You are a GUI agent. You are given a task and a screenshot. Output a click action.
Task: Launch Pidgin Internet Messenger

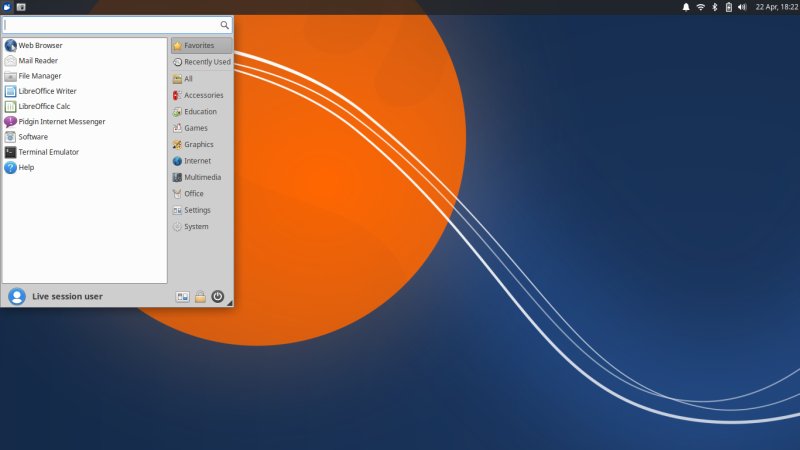point(85,121)
